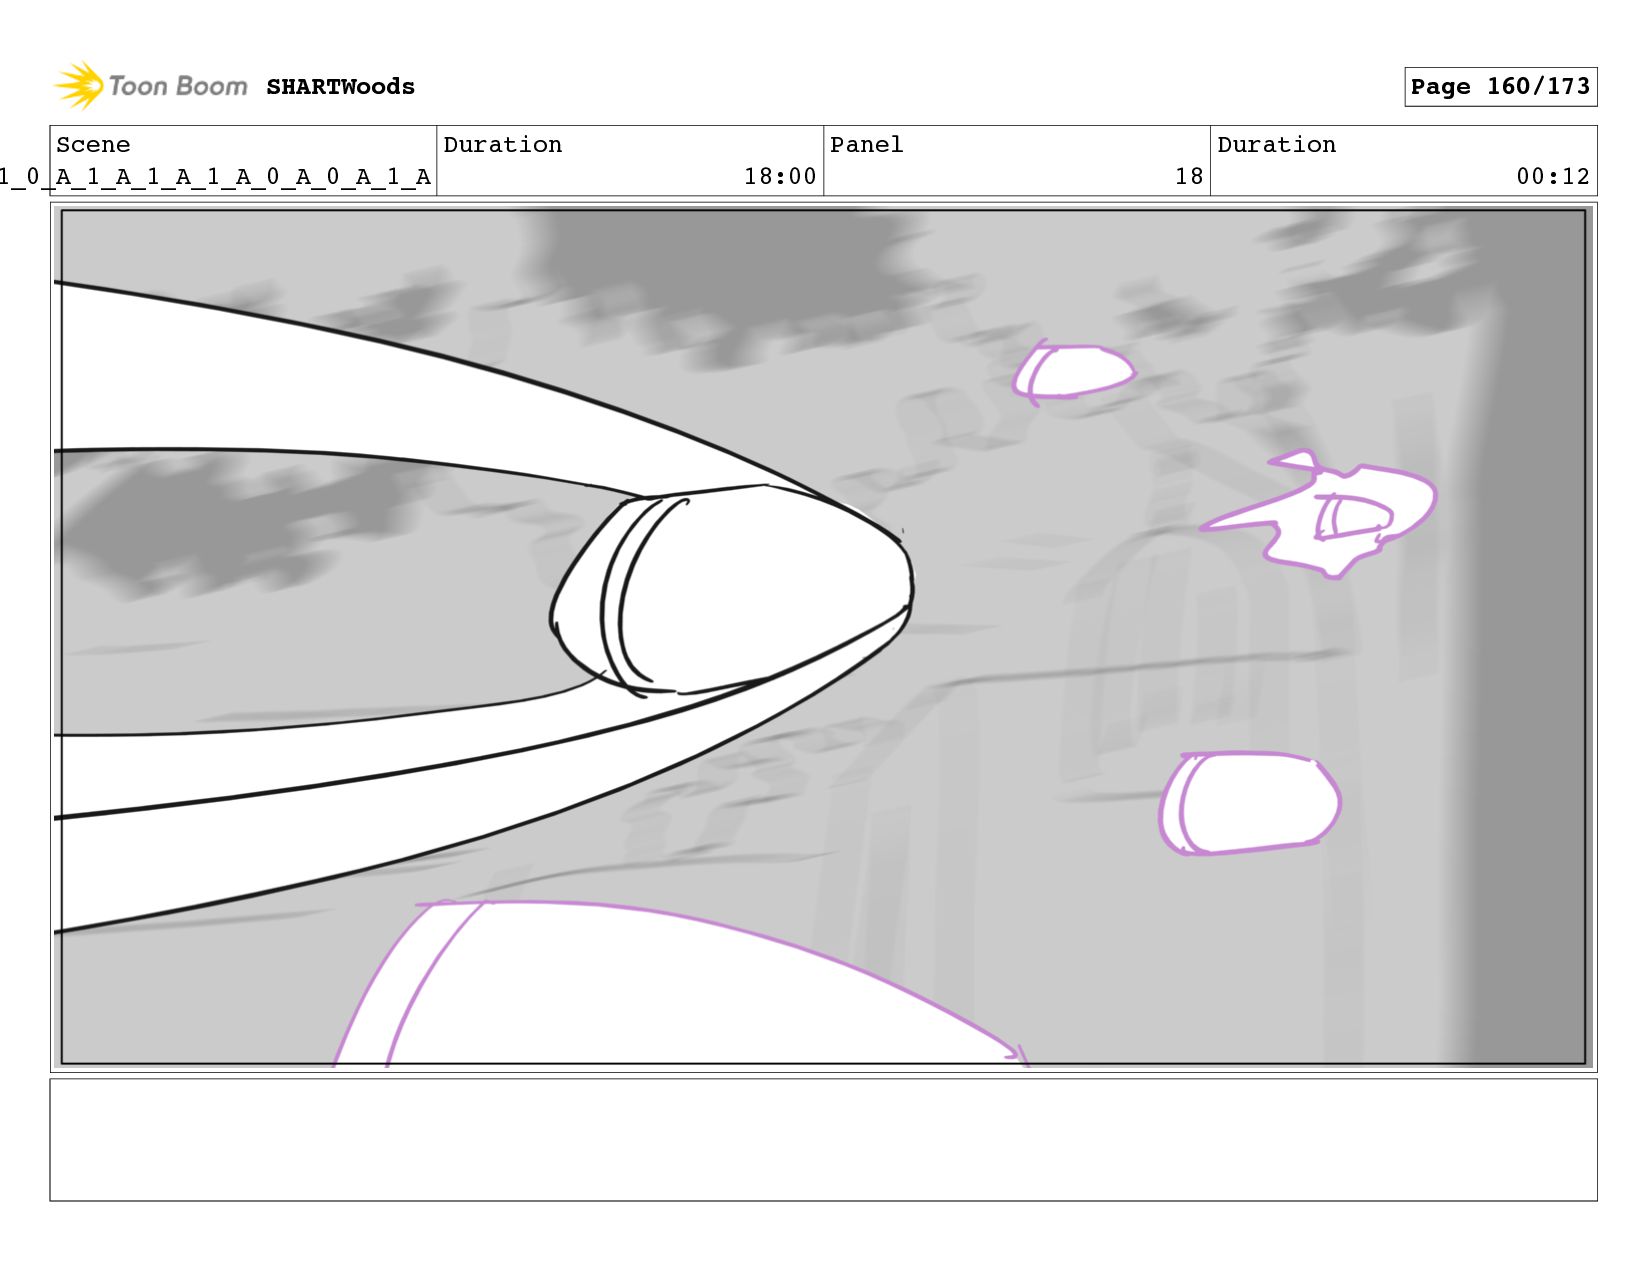Select the scene duration value 18:00
Image resolution: width=1648 pixels, height=1276 pixels.
pyautogui.click(x=780, y=177)
